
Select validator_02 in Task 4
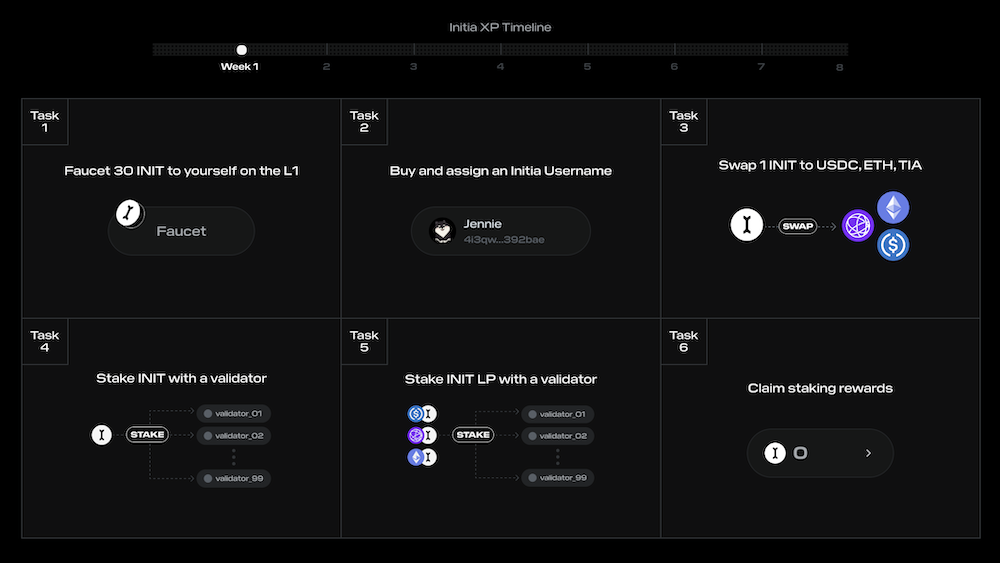click(234, 436)
